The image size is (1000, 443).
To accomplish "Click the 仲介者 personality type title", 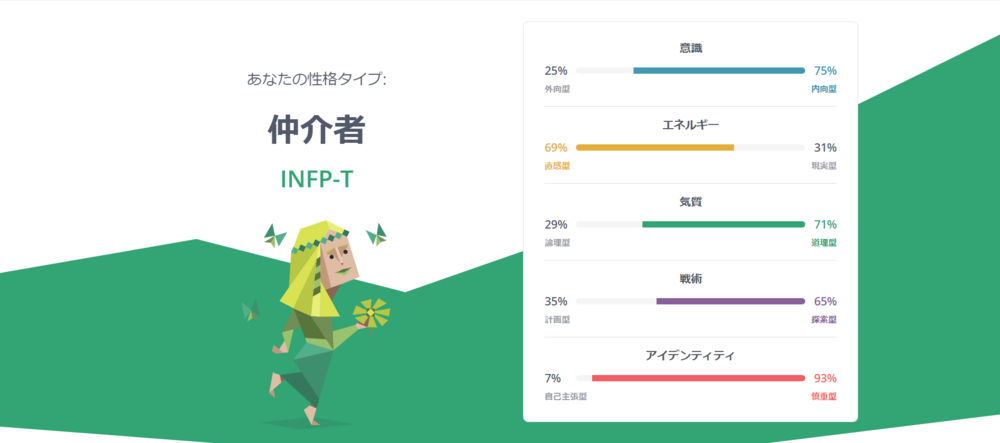I will click(x=316, y=129).
